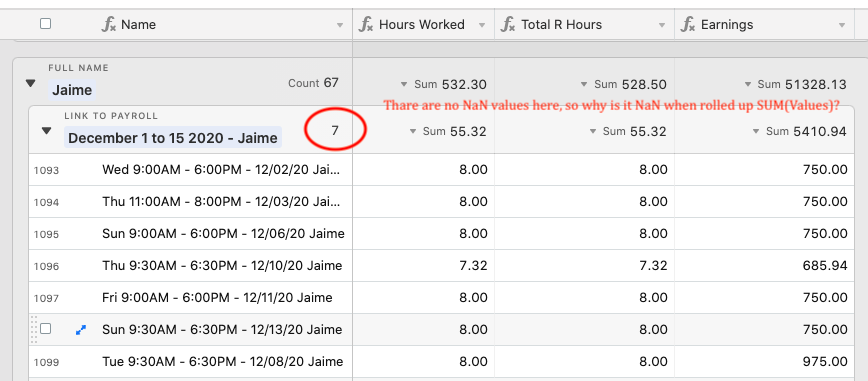Click the Earnings column header
The height and width of the screenshot is (381, 868).
[764, 24]
